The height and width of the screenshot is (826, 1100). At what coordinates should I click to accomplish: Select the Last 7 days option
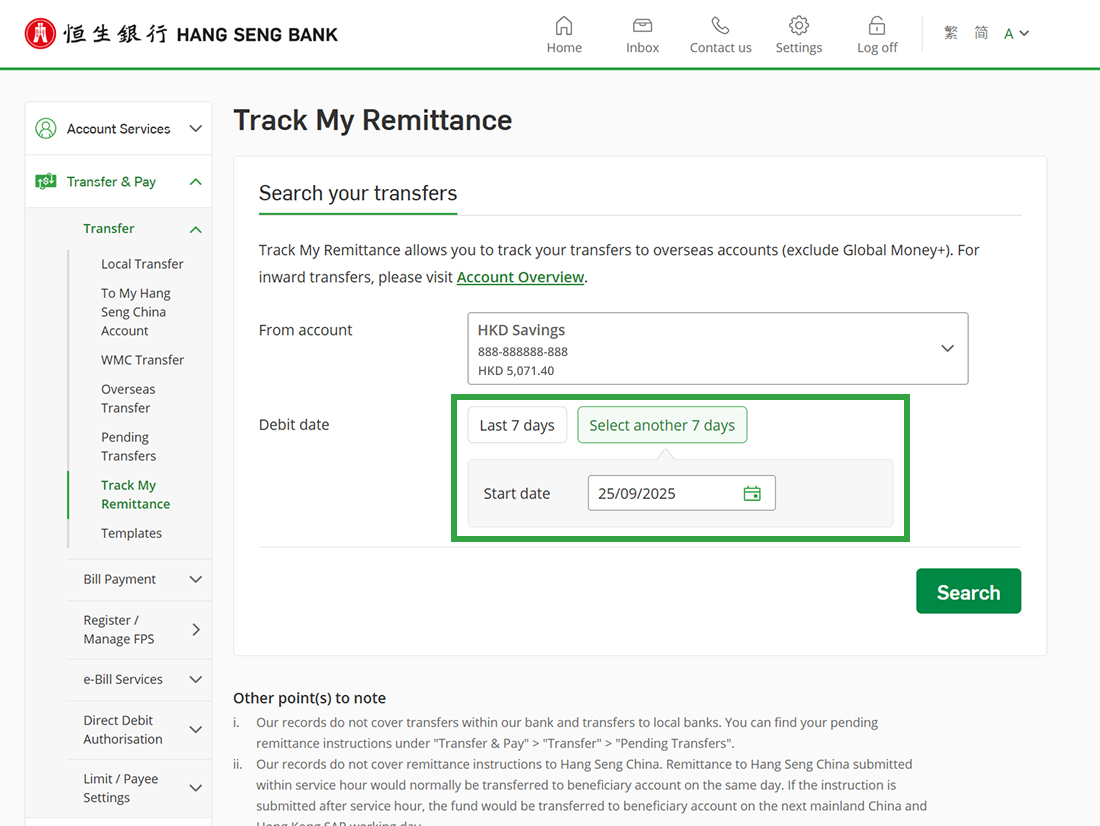[517, 425]
